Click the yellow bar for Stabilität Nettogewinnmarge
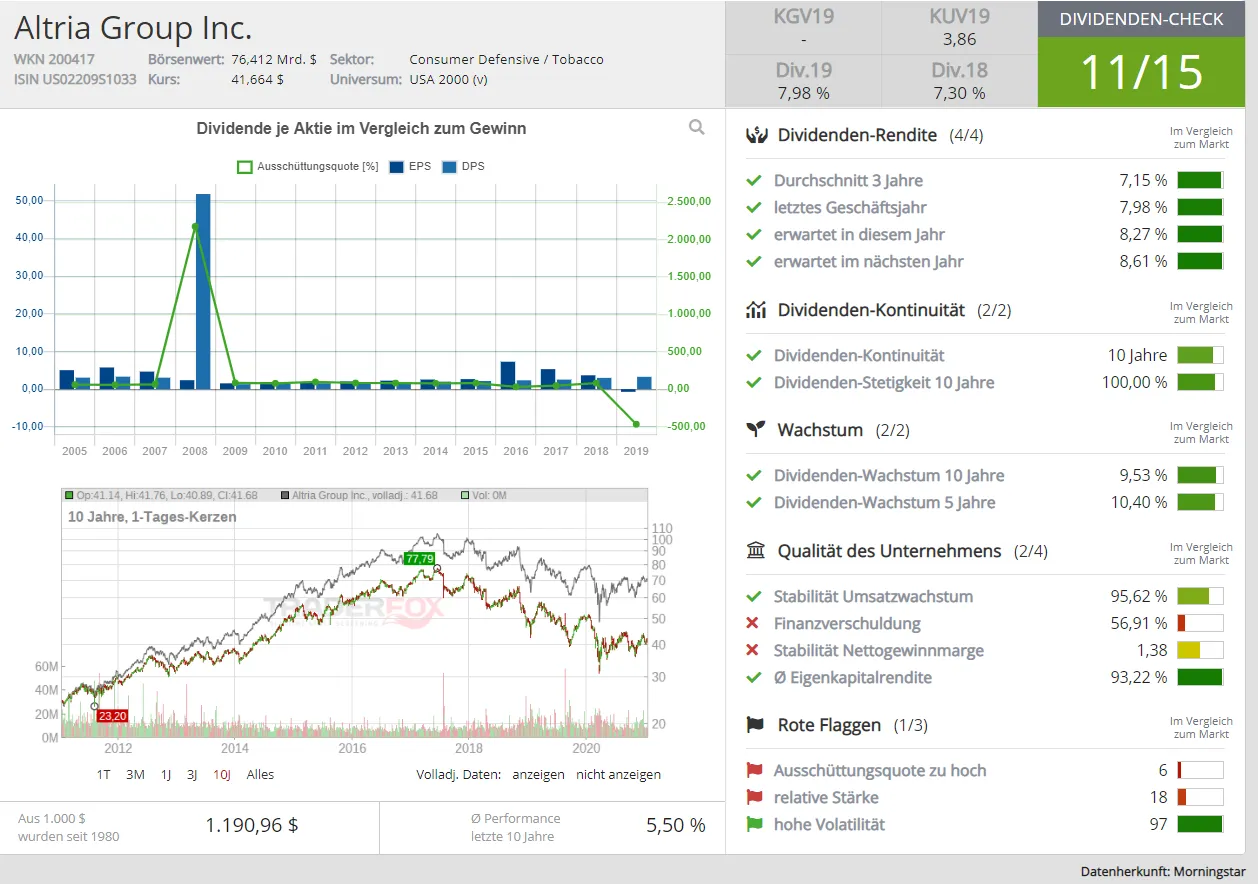 click(x=1200, y=650)
